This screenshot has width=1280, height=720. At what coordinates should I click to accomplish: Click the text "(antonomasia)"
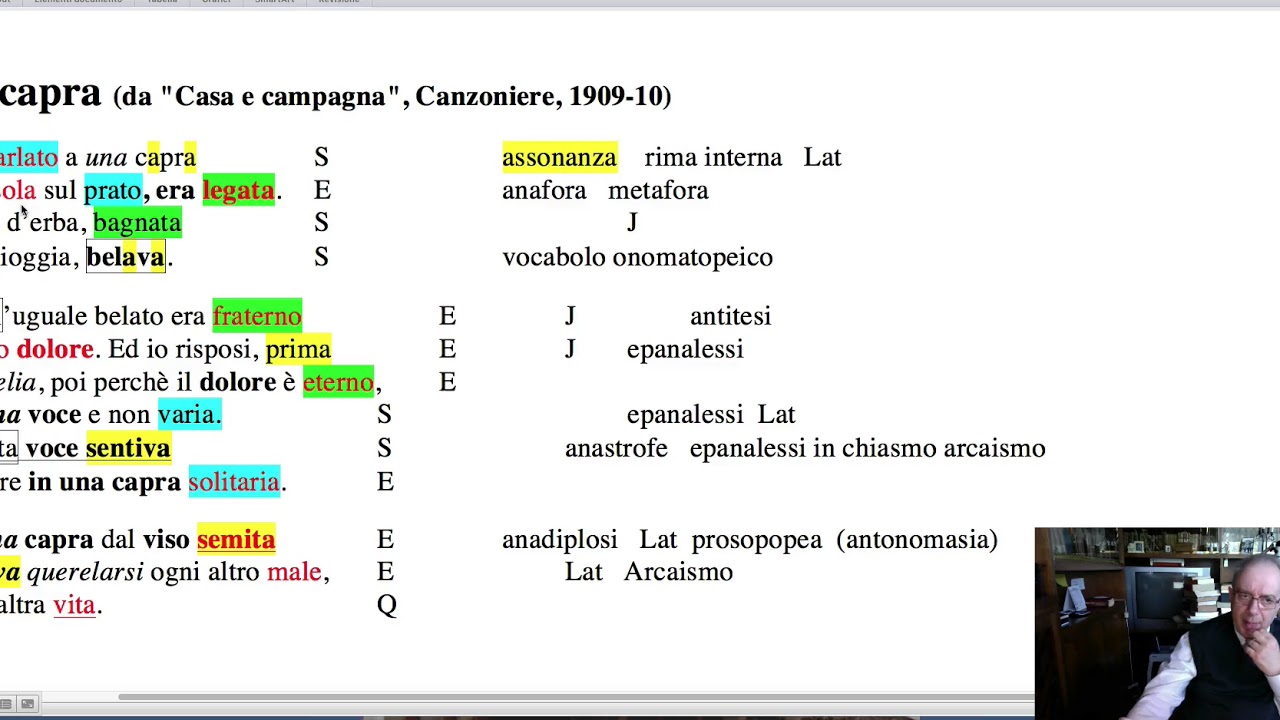pos(916,539)
